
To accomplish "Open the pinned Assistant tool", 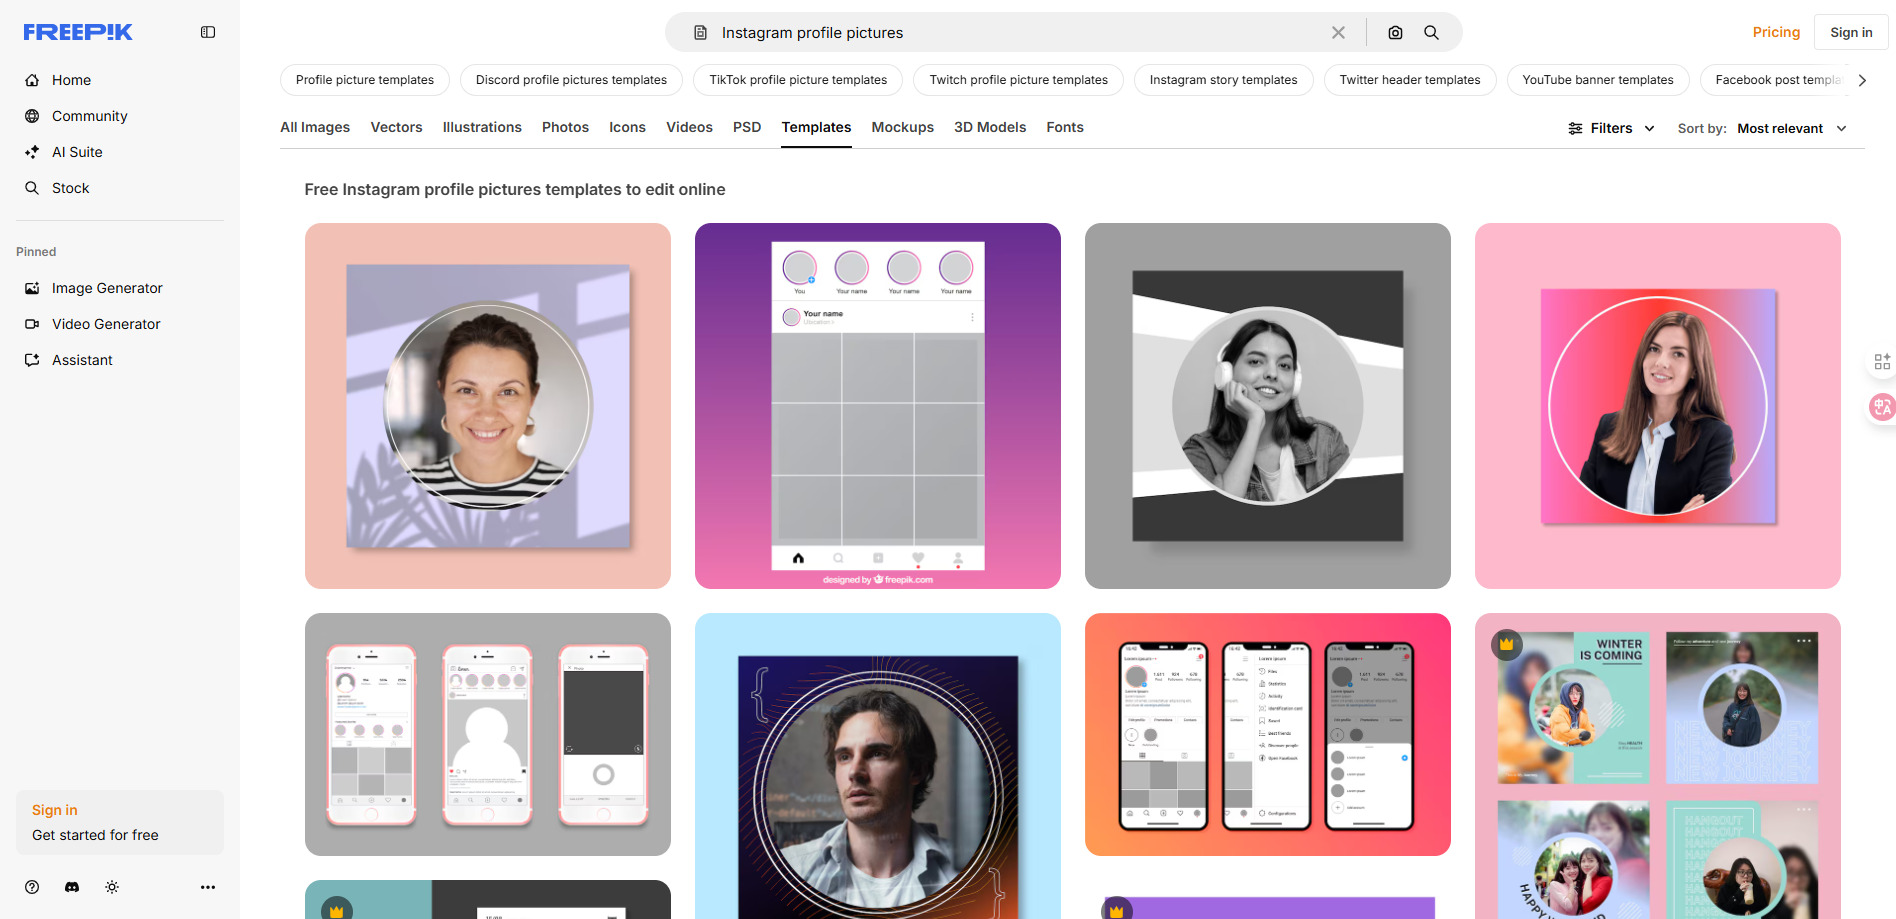I will pos(82,360).
